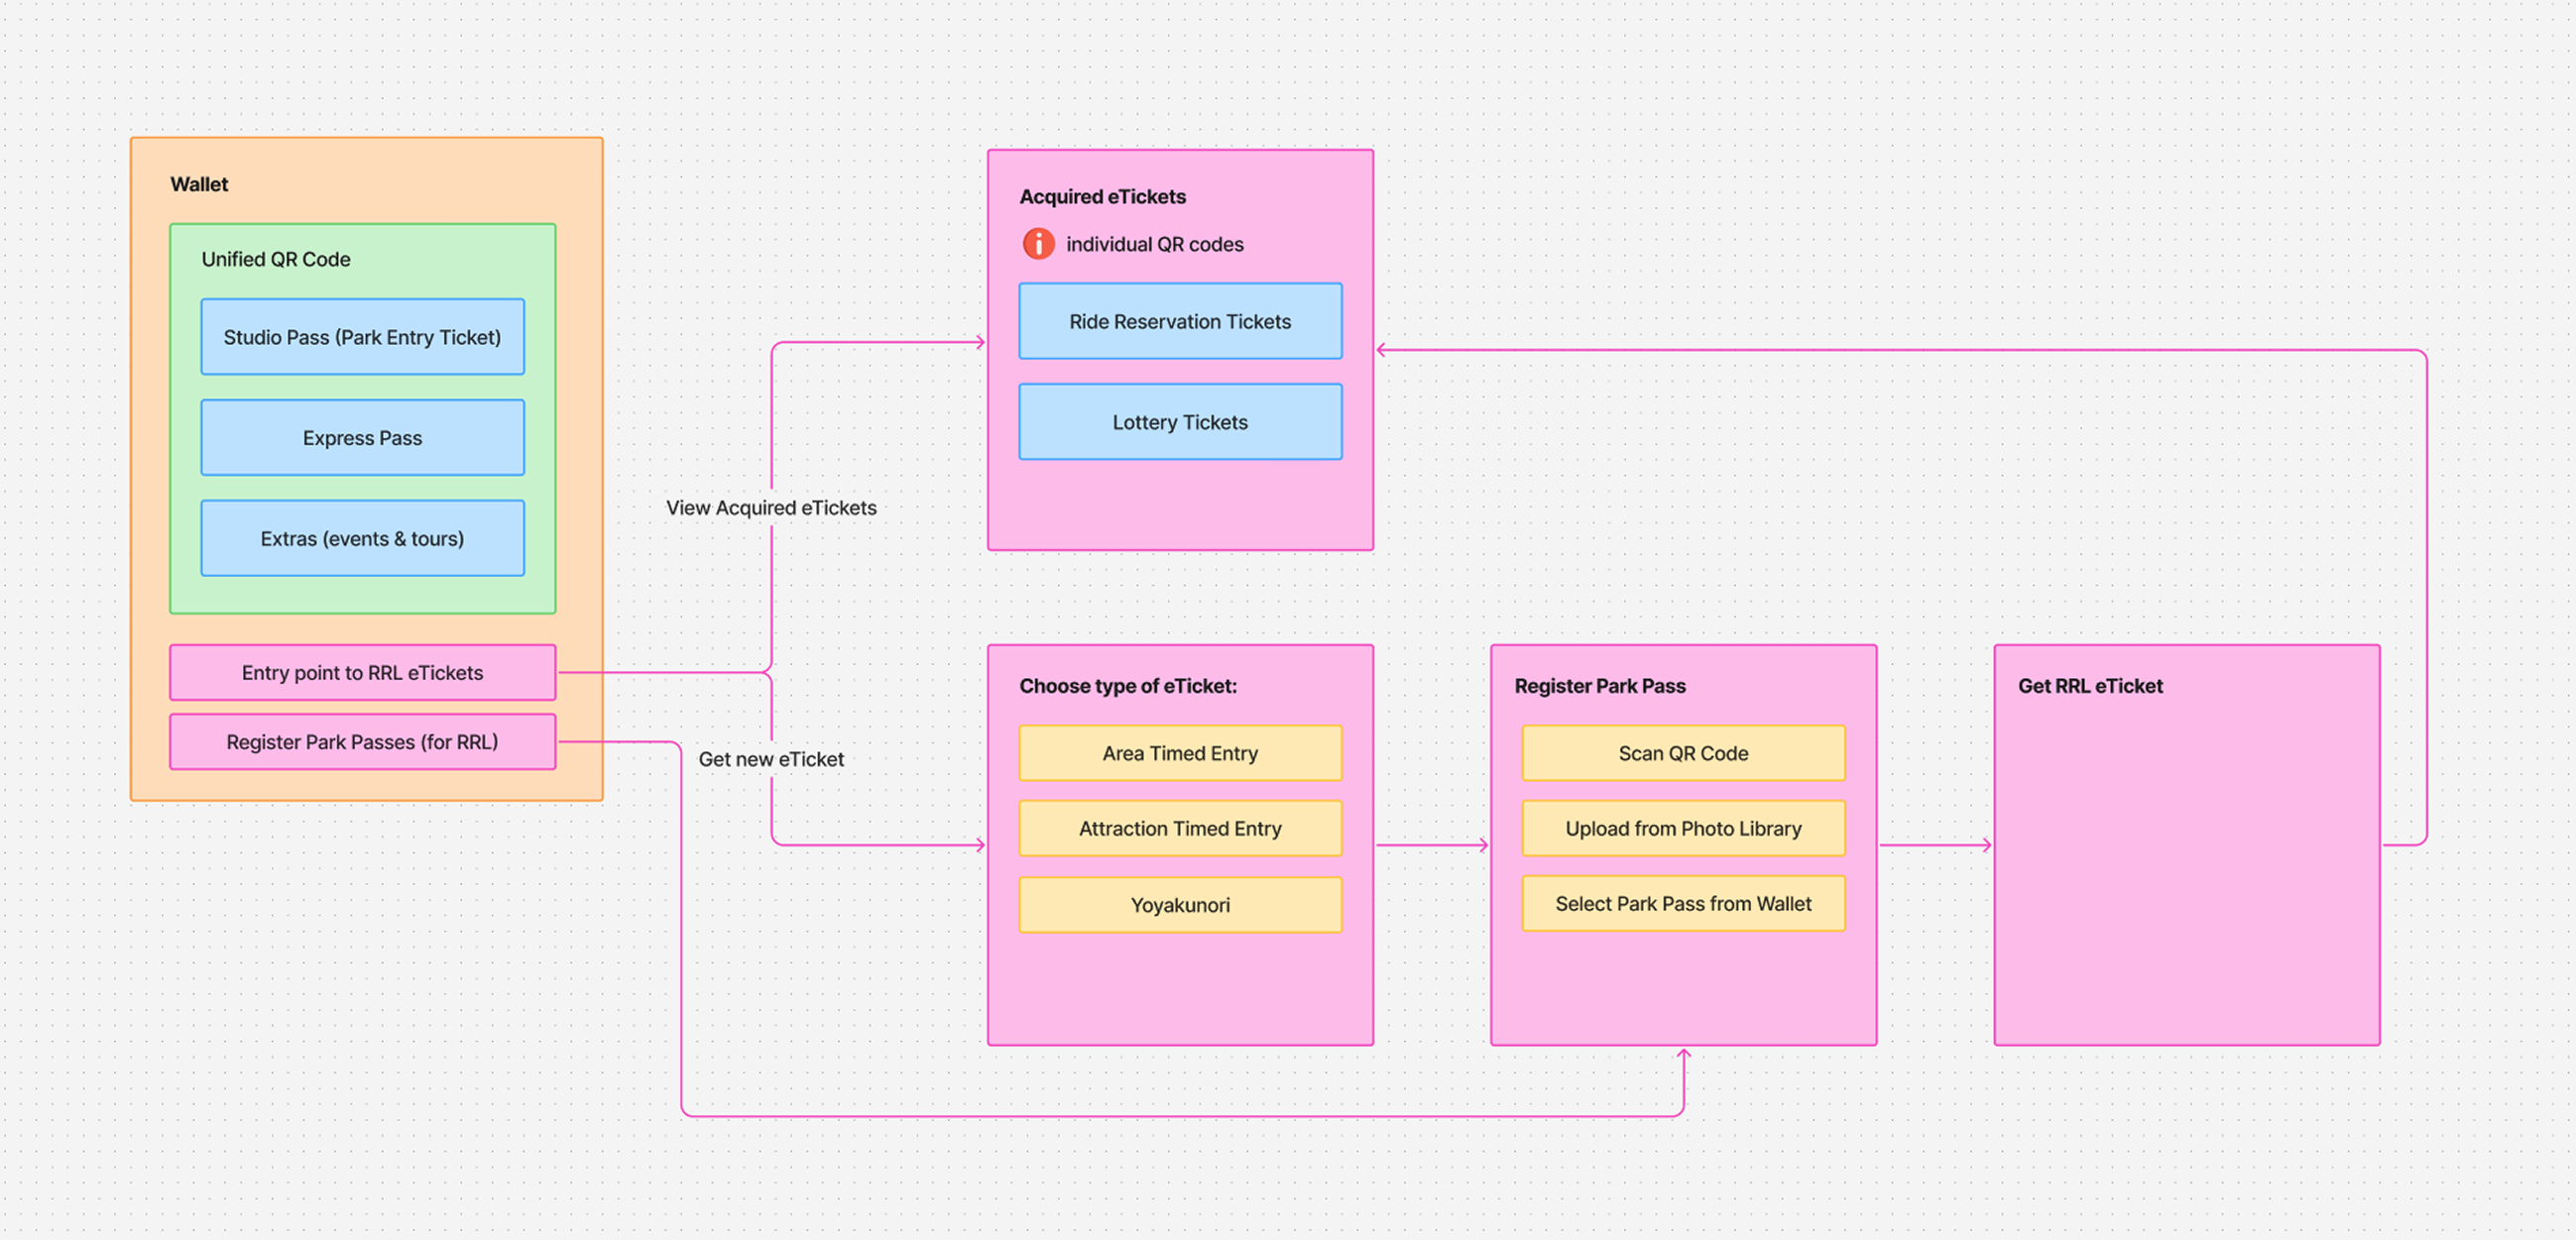Select the Ride Reservation Tickets box

coord(1180,322)
